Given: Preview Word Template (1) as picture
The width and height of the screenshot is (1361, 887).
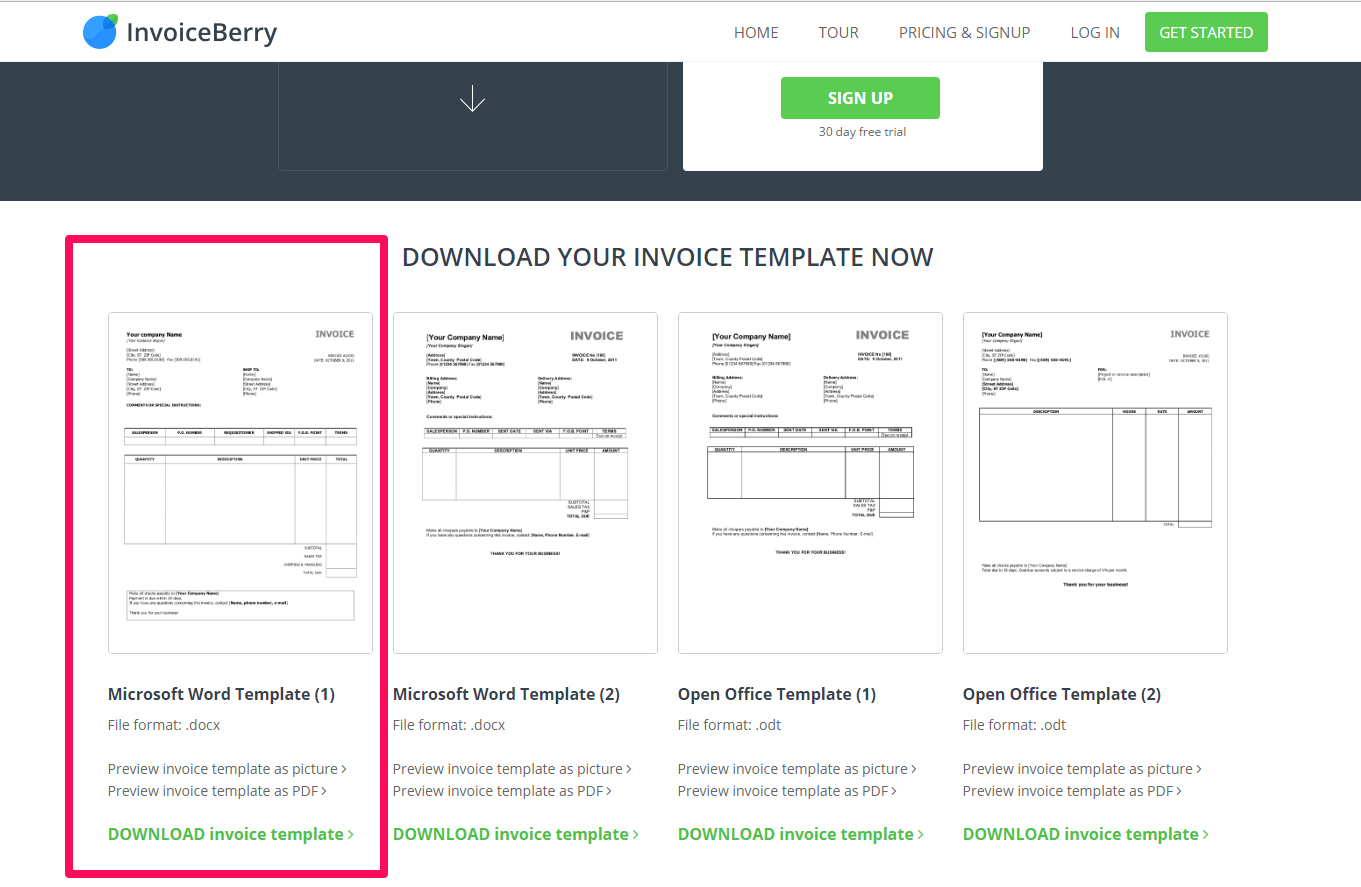Looking at the screenshot, I should (227, 769).
